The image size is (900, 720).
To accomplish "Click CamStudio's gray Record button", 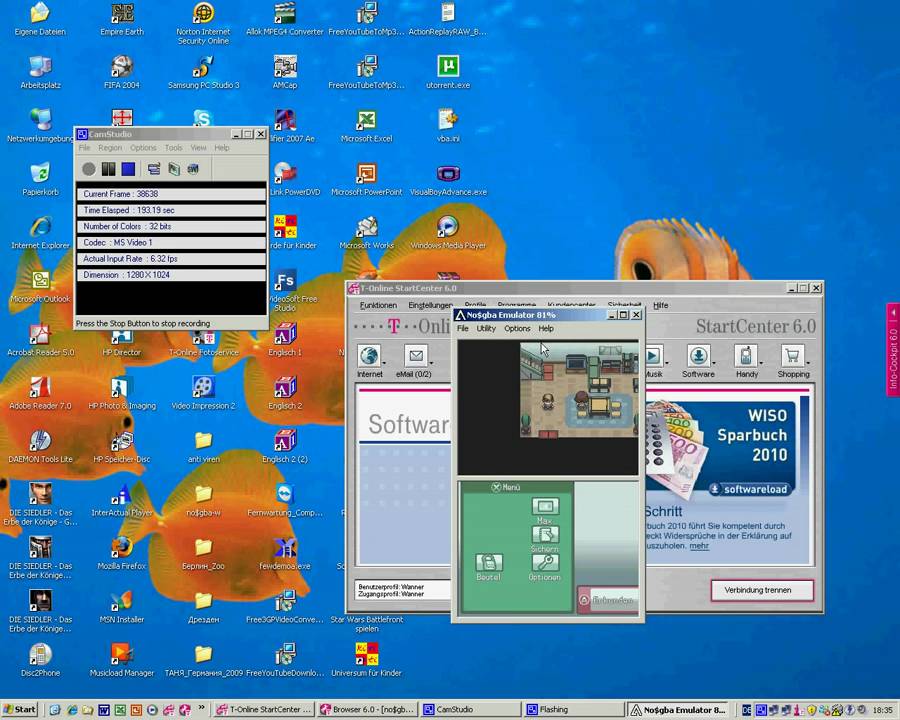I will [x=88, y=169].
